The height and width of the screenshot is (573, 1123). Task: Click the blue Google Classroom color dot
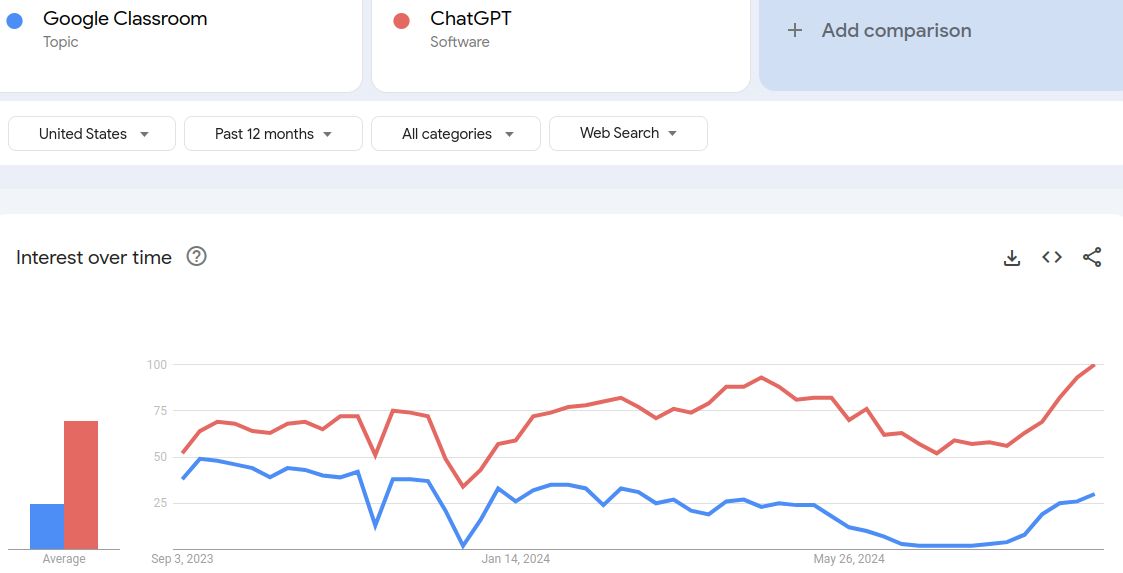pos(15,20)
